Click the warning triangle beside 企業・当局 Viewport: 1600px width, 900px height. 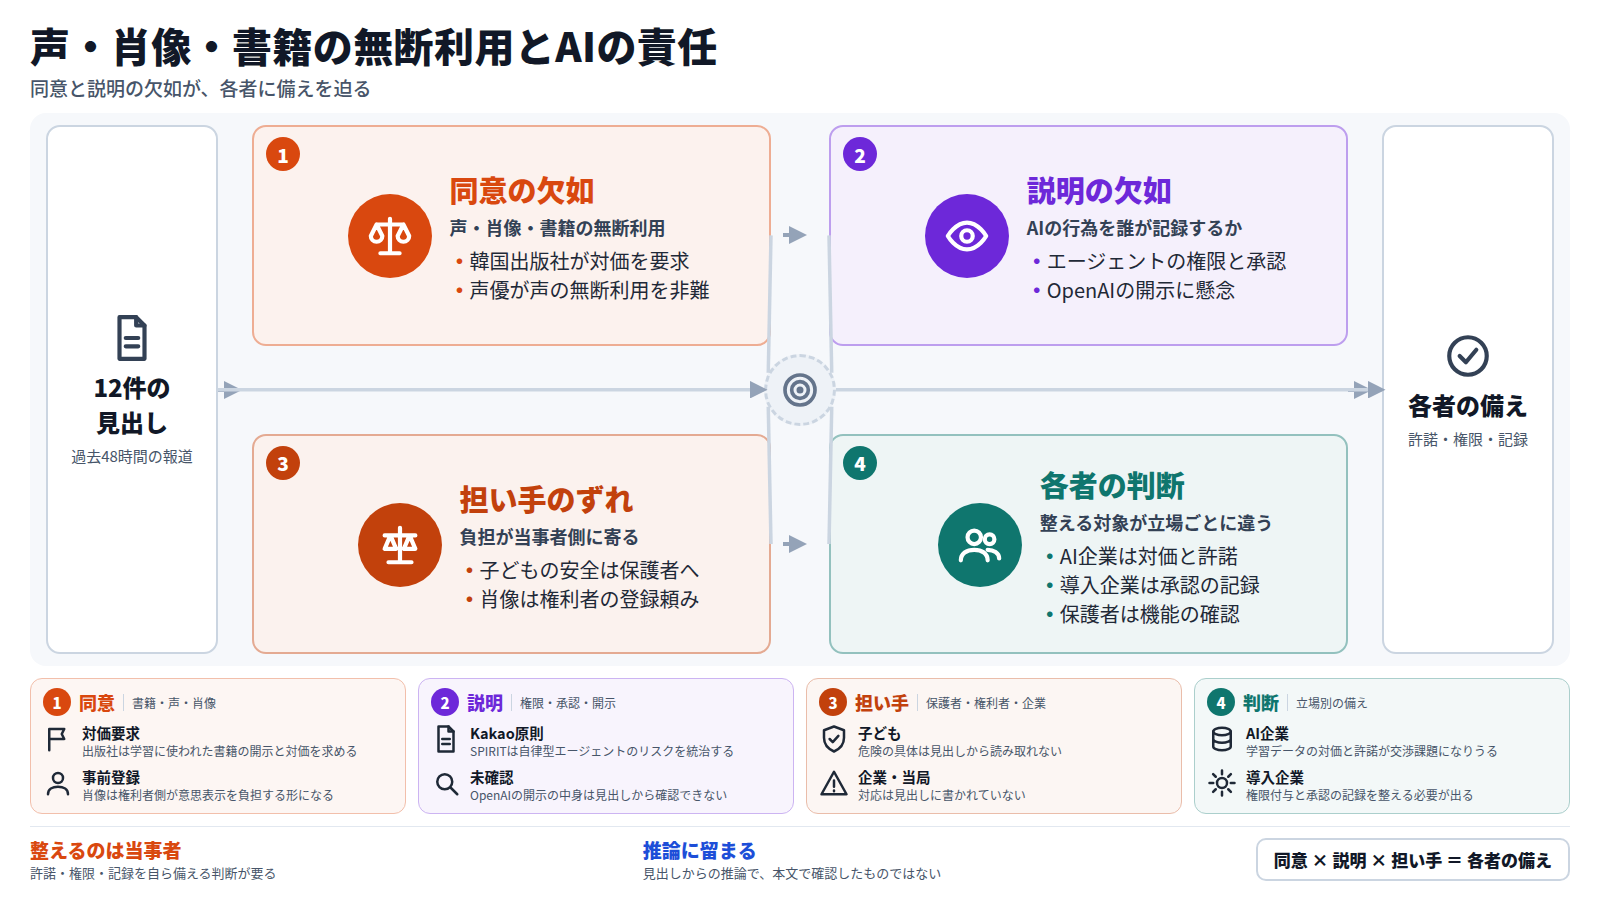coord(834,784)
